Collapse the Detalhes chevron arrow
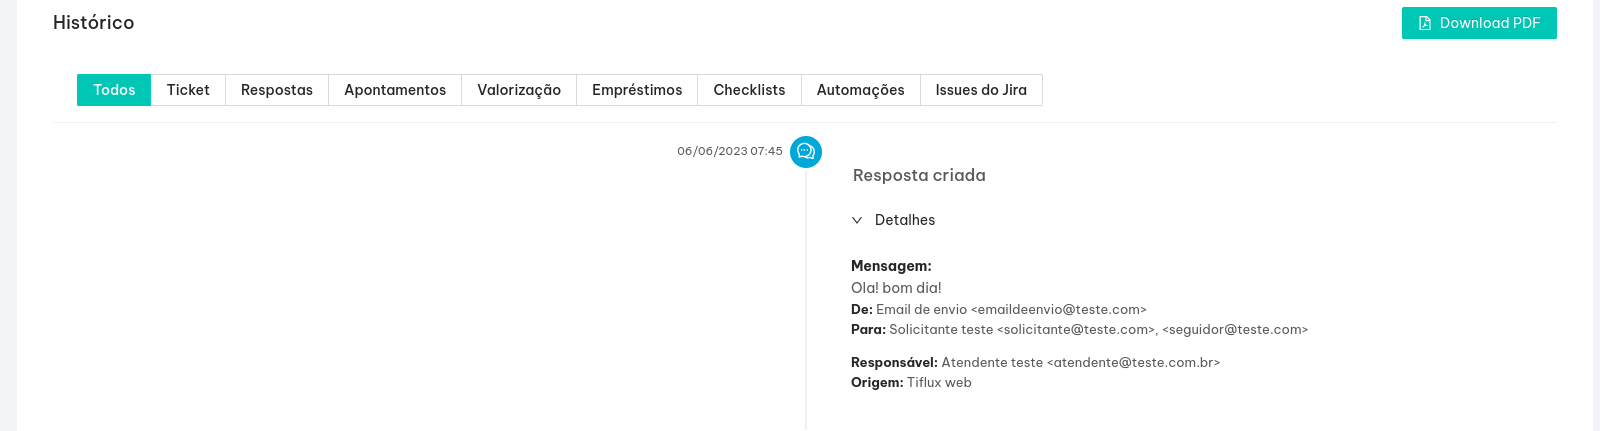 click(x=857, y=220)
